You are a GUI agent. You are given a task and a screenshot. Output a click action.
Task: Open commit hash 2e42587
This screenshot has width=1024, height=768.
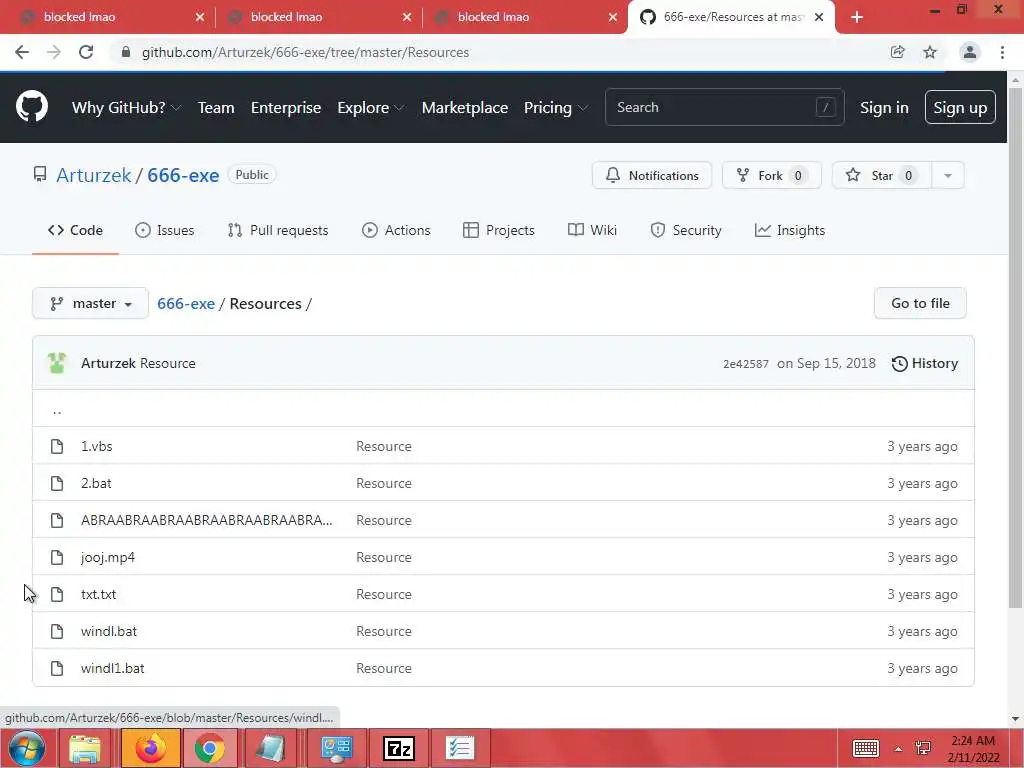(746, 364)
